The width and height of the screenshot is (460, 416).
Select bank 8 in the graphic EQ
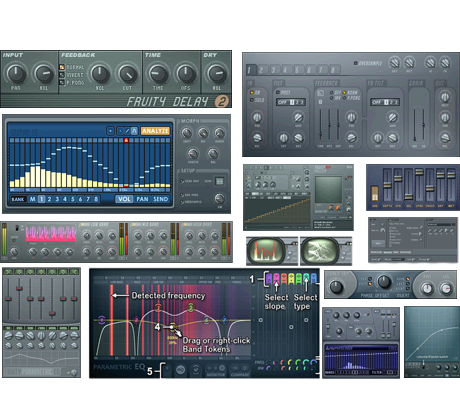(x=96, y=199)
